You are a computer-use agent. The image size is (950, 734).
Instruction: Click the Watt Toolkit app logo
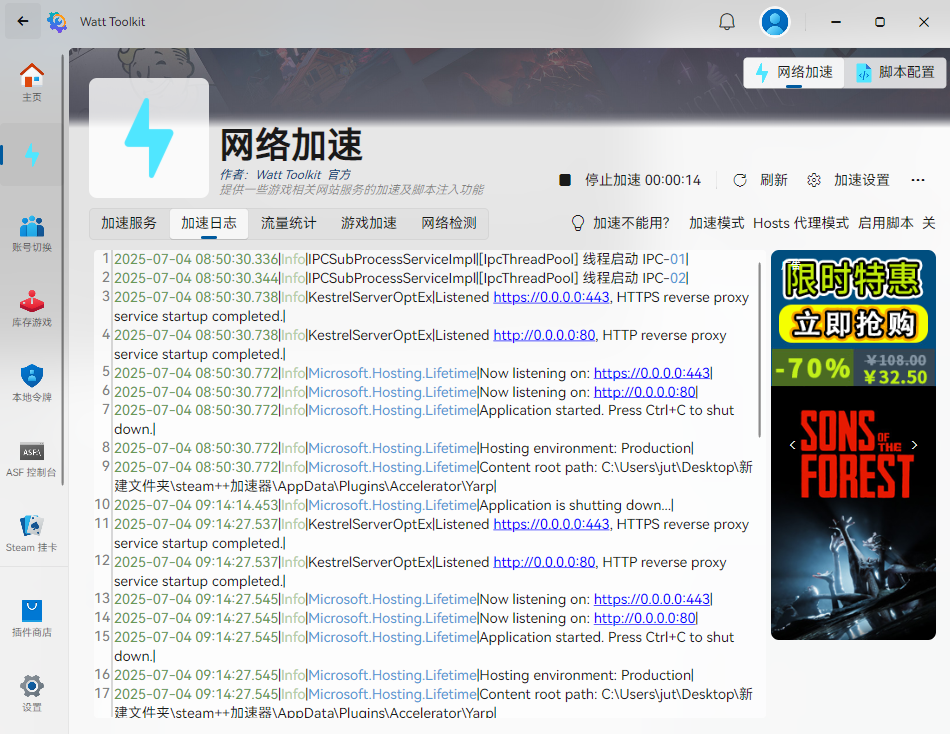(58, 21)
